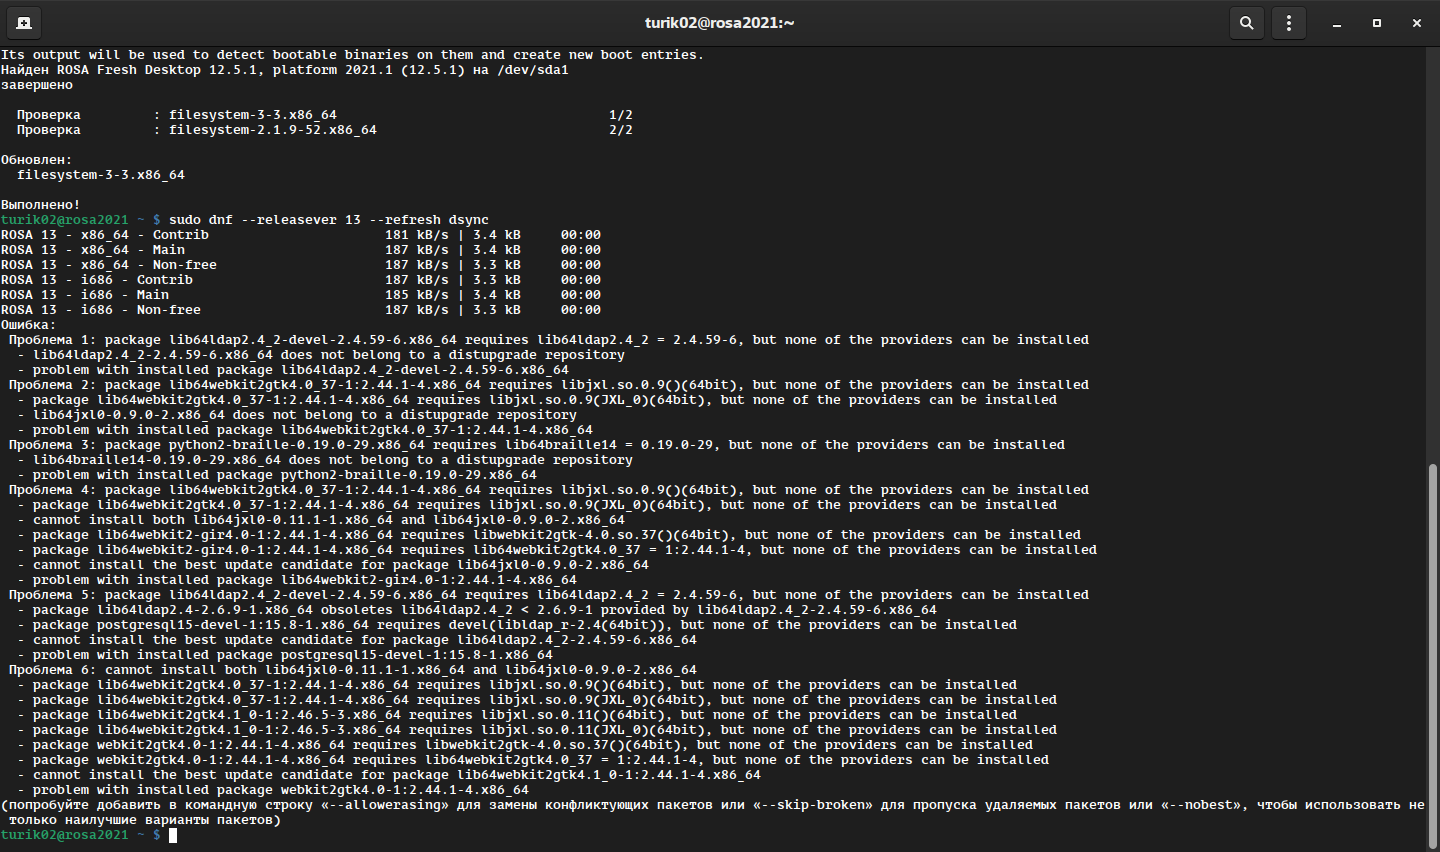The width and height of the screenshot is (1440, 852).
Task: Click the "ROSA 13 - i686 - Contrib" repository row
Action: 301,280
